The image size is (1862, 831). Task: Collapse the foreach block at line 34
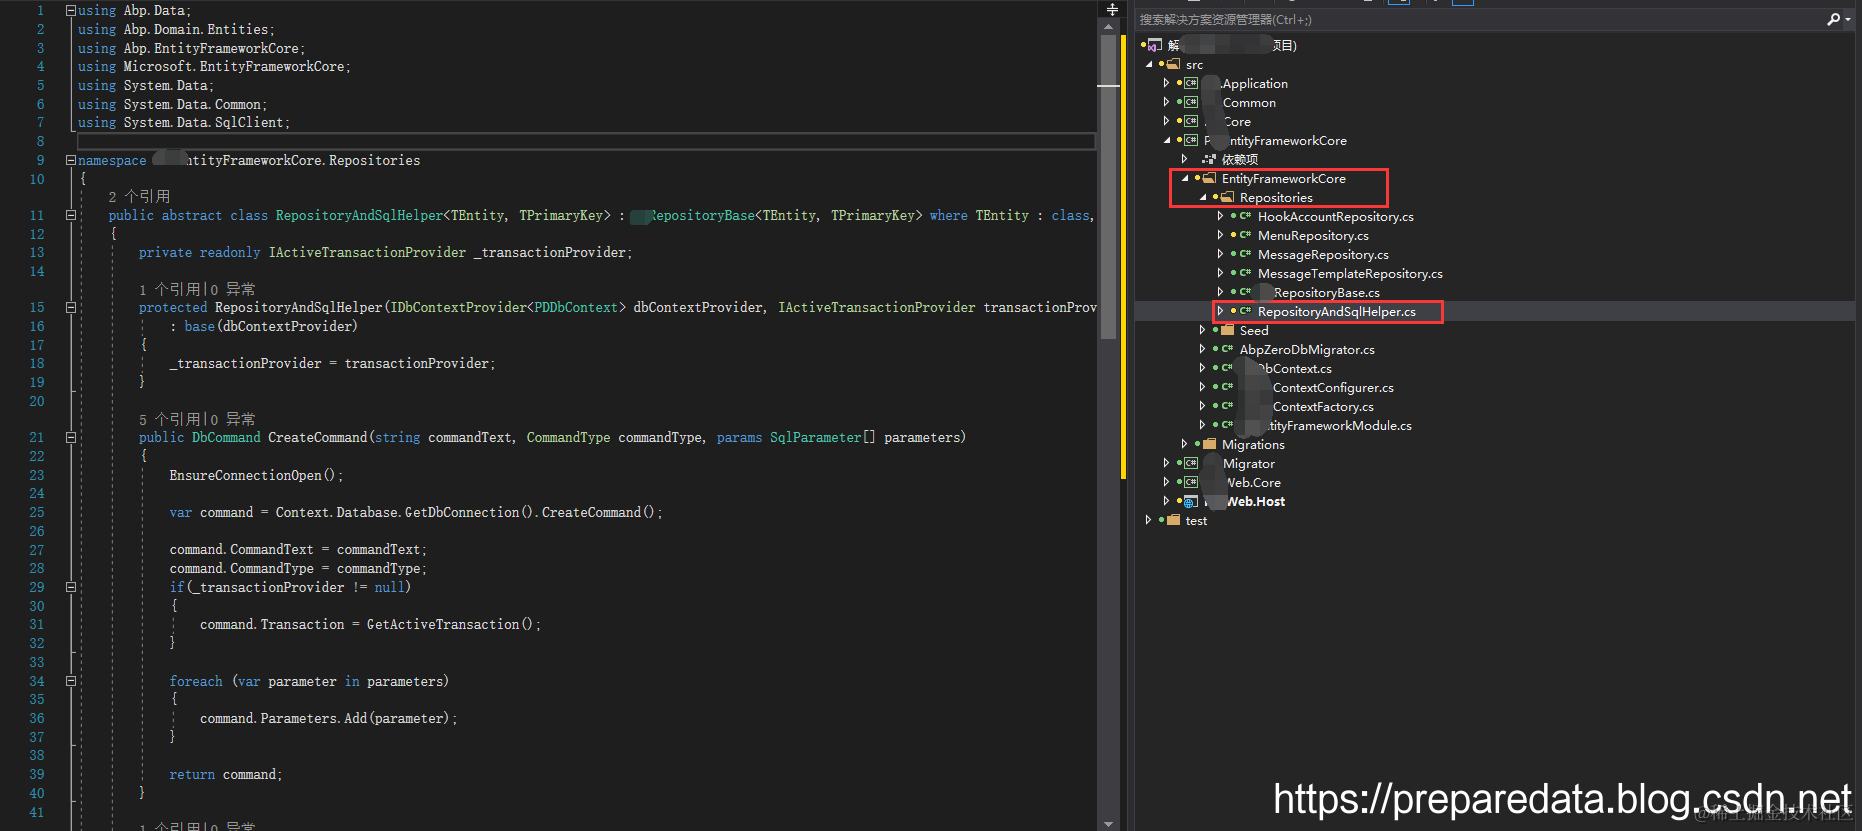[x=71, y=681]
